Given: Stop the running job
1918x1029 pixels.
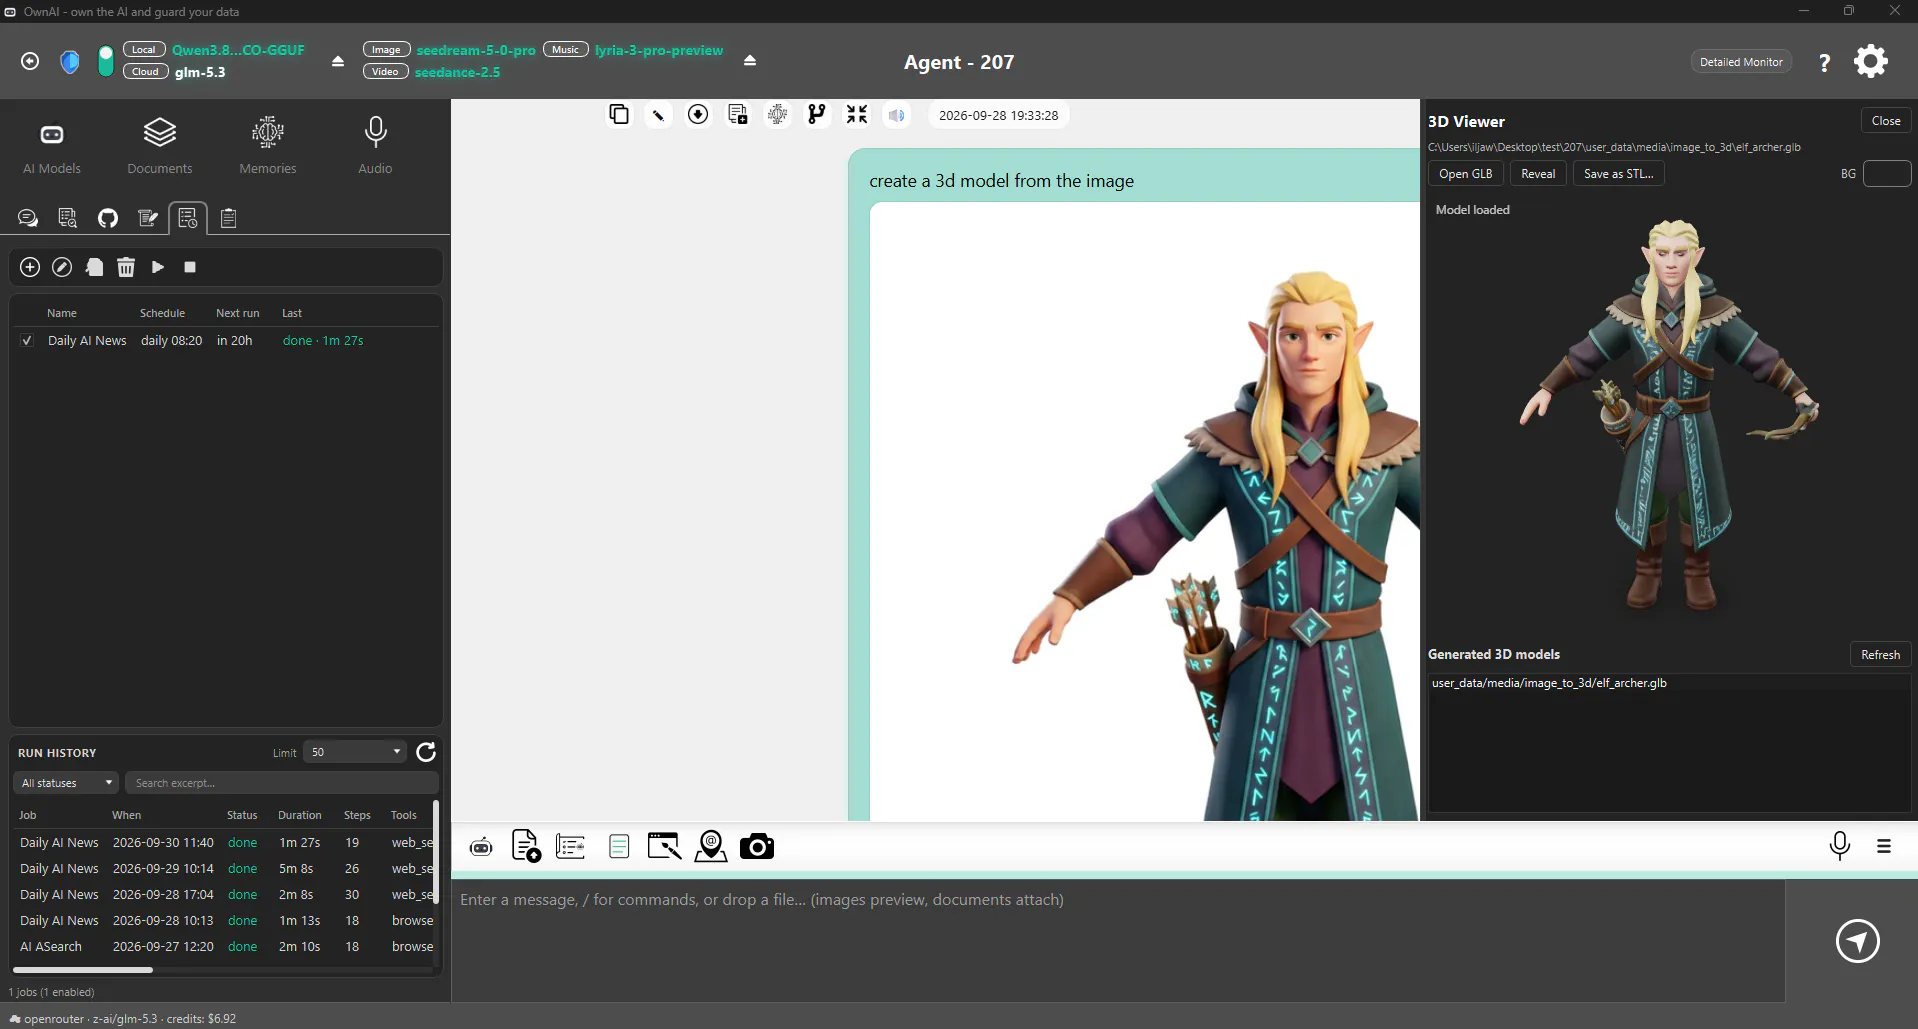Looking at the screenshot, I should click(190, 267).
